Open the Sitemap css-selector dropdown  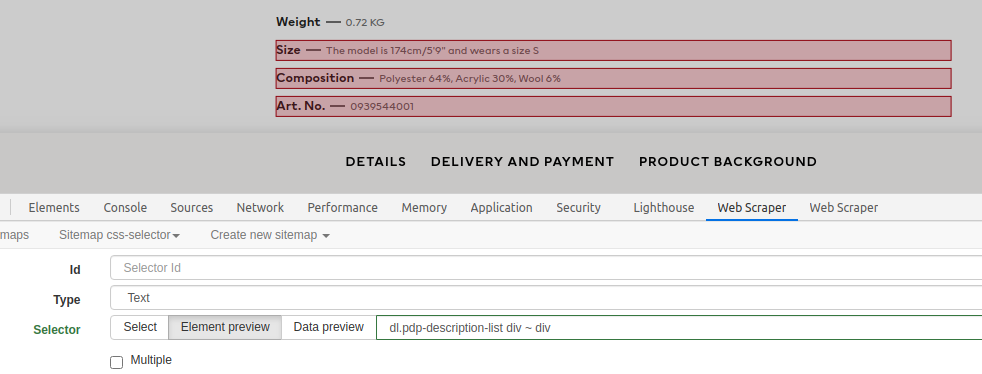click(x=119, y=235)
